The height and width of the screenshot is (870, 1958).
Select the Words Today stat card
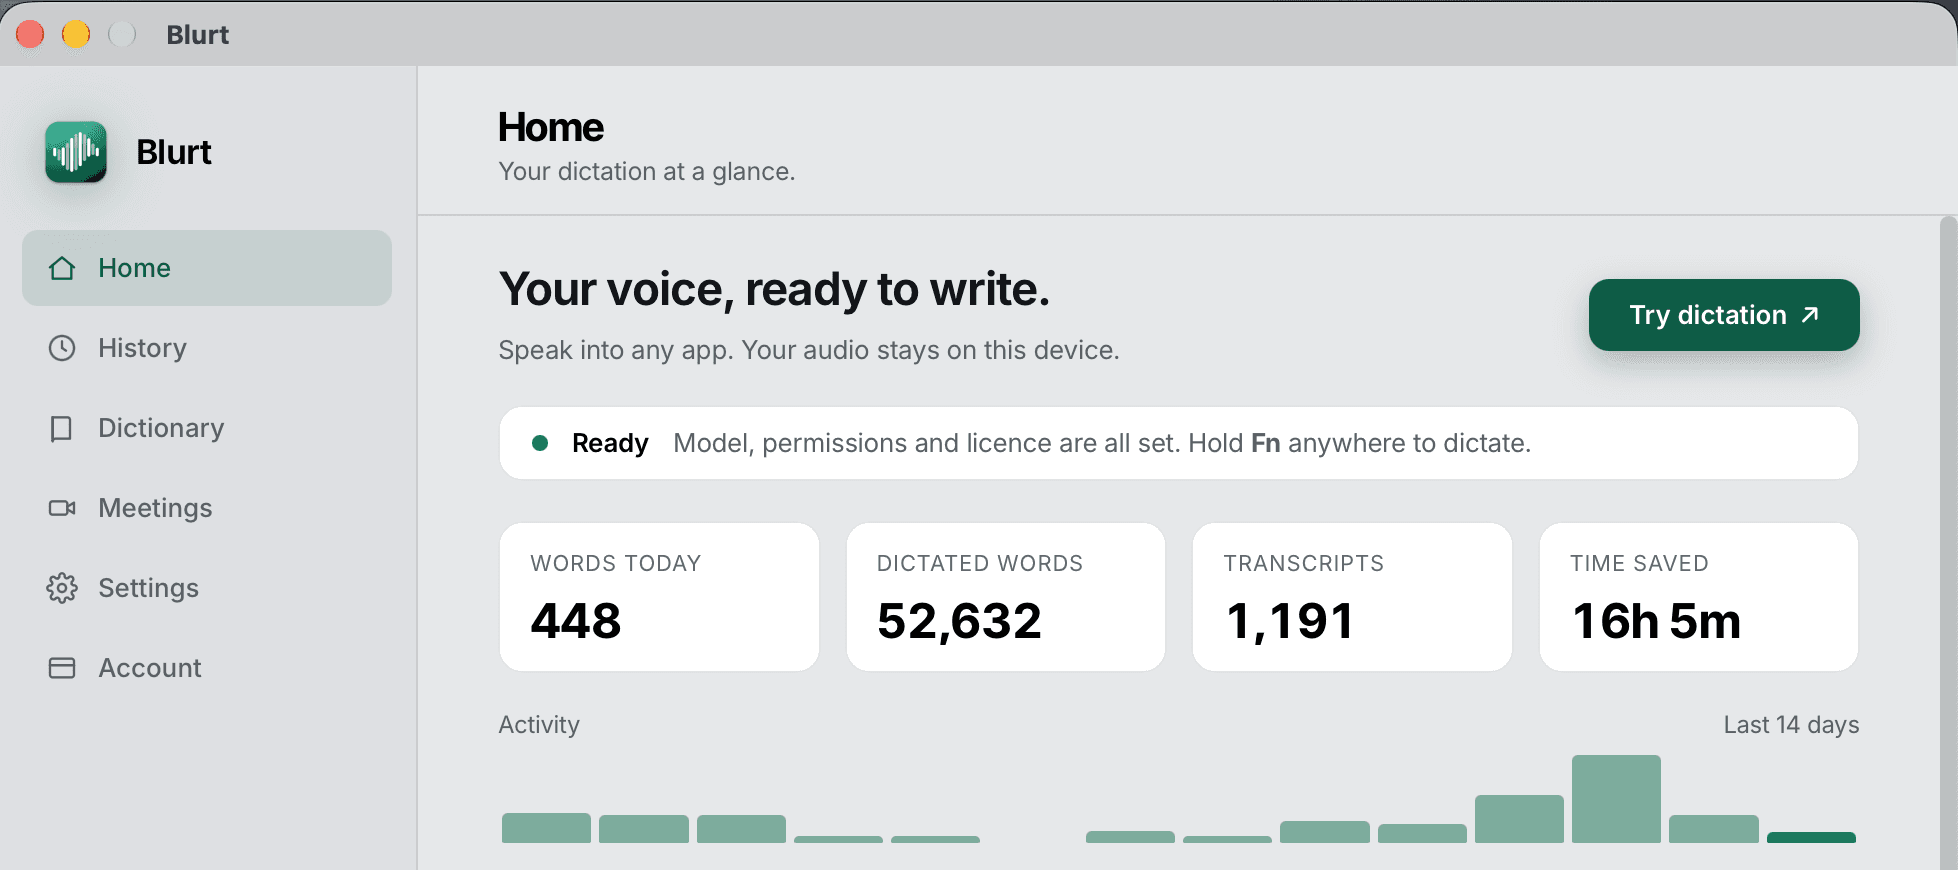(659, 597)
